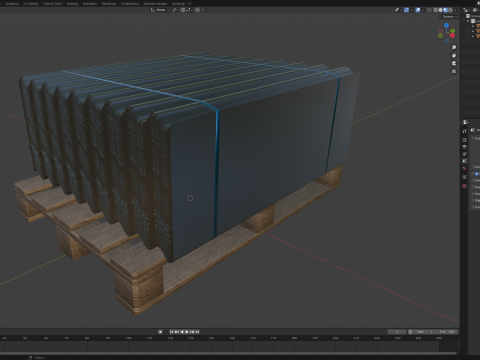Screen dimensions: 480x360
Task: Switch to rendered viewport shading
Action: tap(451, 10)
